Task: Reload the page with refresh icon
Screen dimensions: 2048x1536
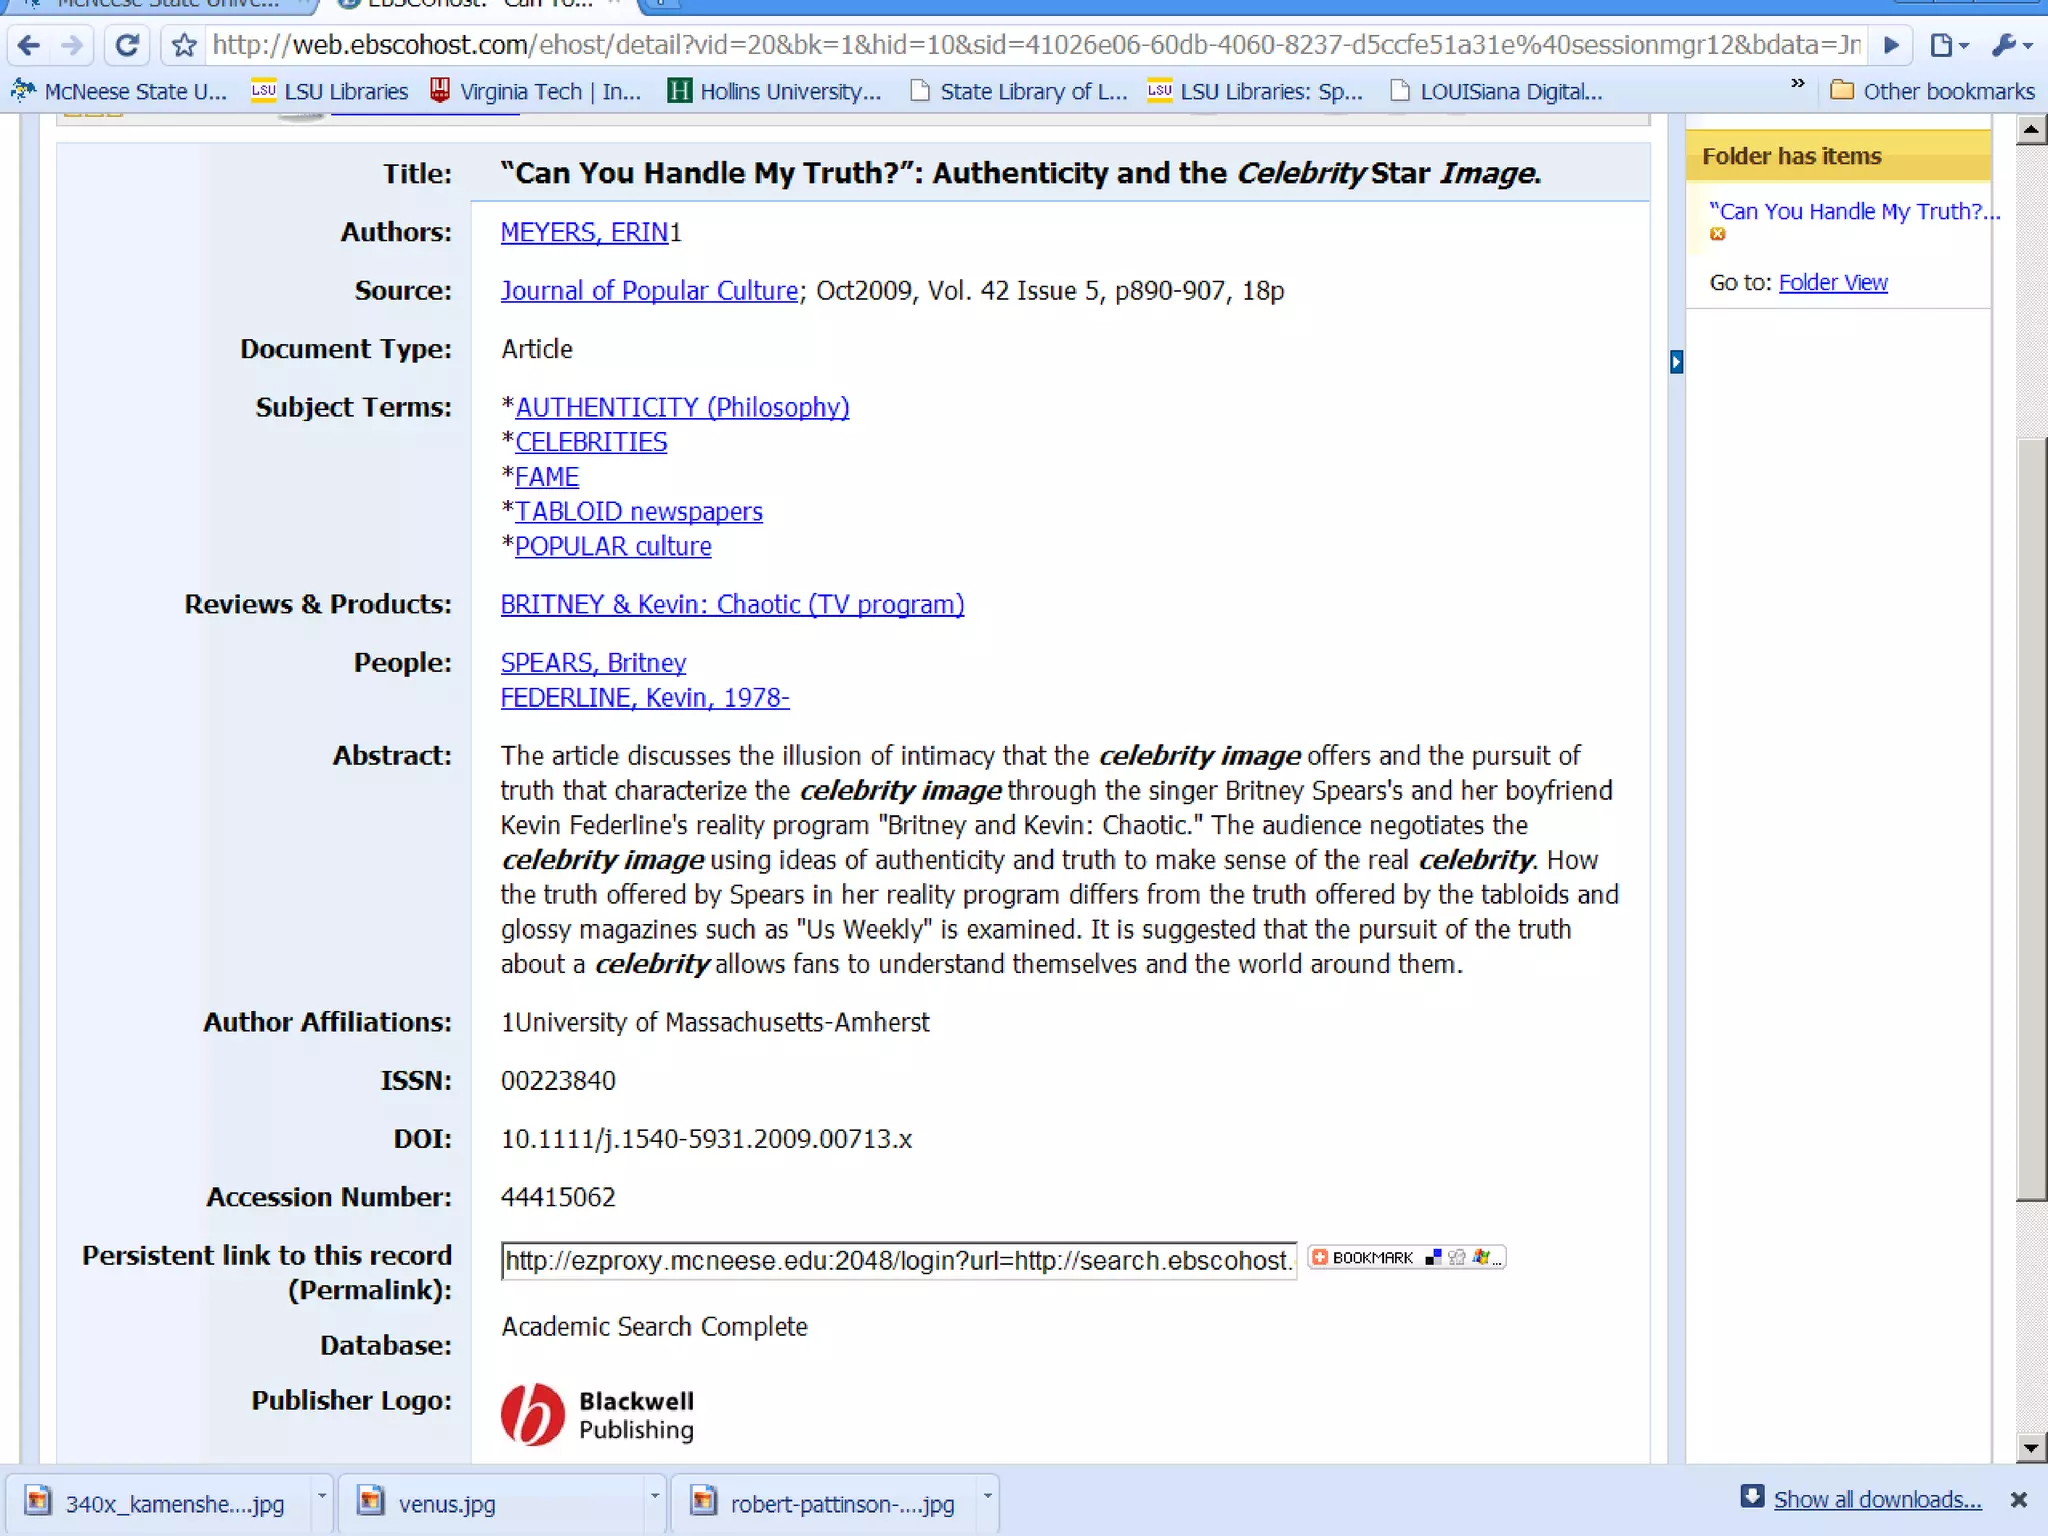Action: tap(126, 45)
